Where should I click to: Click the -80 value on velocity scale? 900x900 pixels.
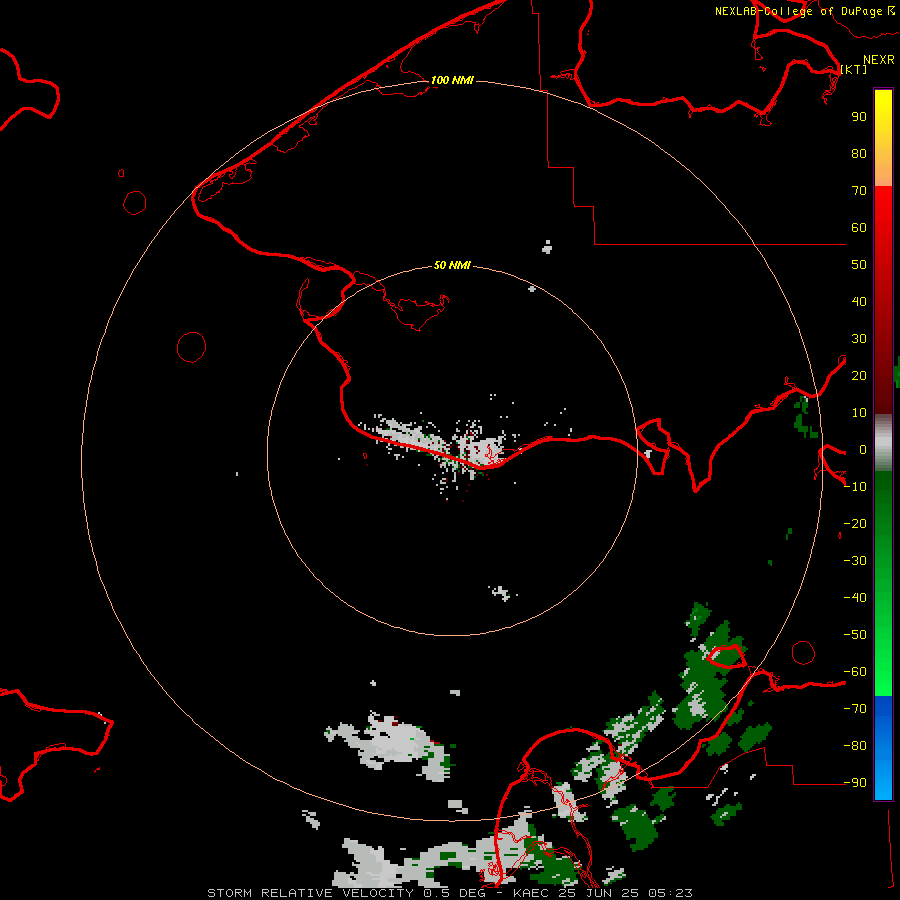pyautogui.click(x=855, y=746)
